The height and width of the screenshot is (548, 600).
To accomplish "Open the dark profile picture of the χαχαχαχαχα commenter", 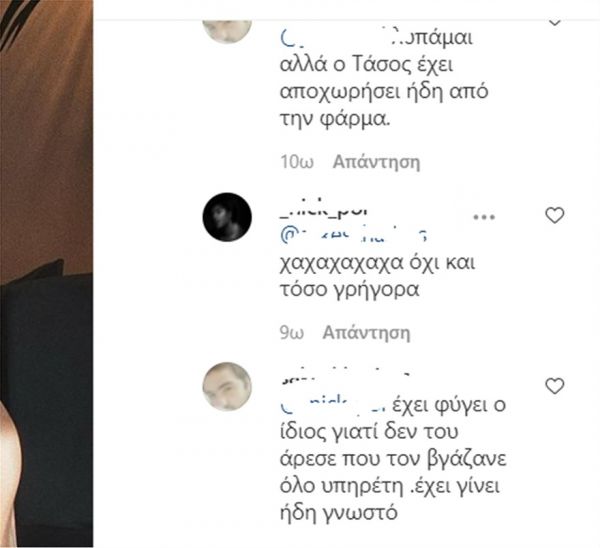I will [x=227, y=217].
